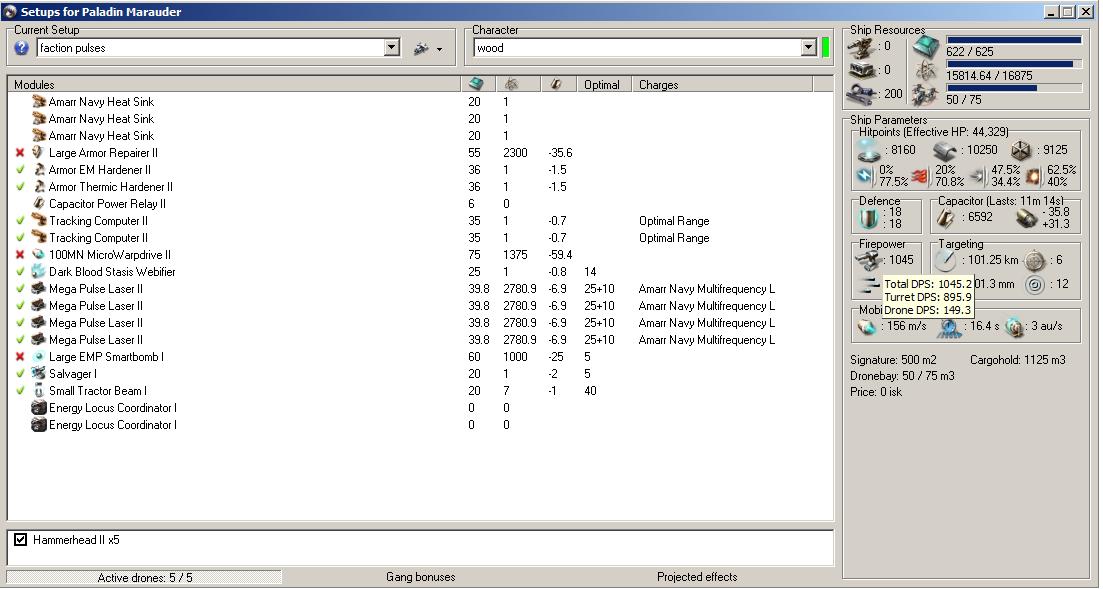Select the first Energy Locus Coordinator I icon
Viewport: 1103px width, 589px height.
39,407
